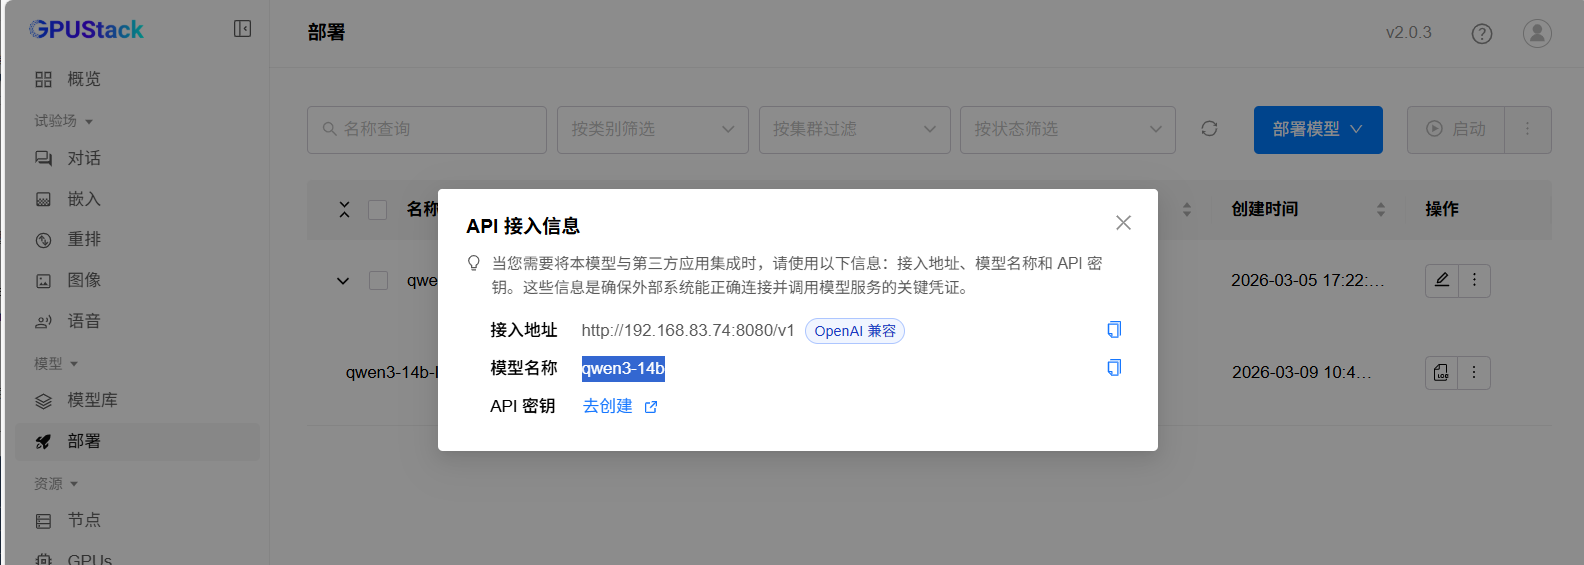Click the Start (启动) button

click(x=1456, y=130)
